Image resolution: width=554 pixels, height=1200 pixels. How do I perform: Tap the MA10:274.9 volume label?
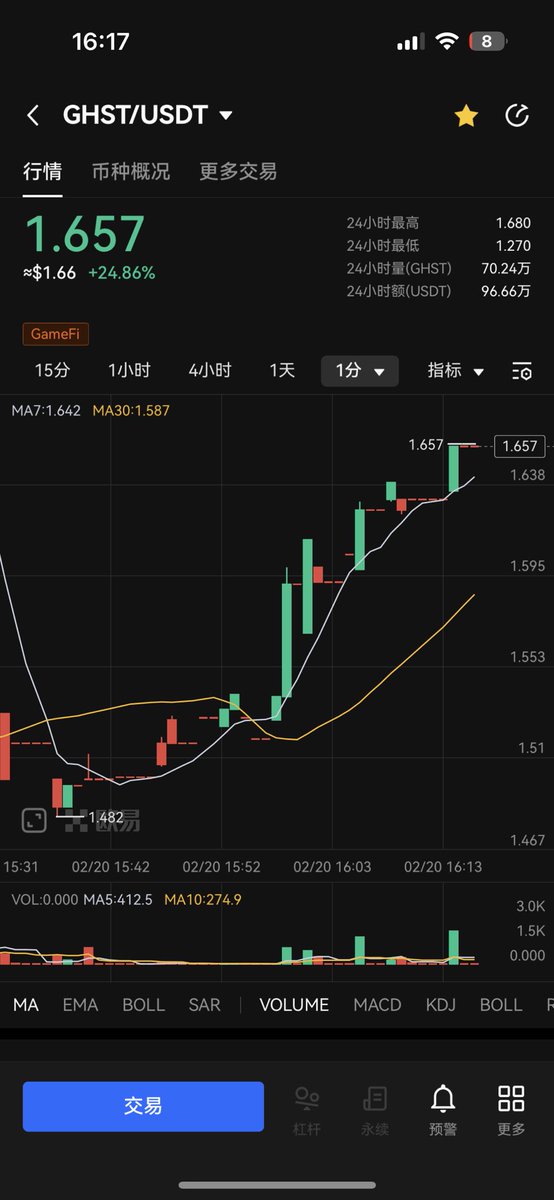click(x=203, y=900)
